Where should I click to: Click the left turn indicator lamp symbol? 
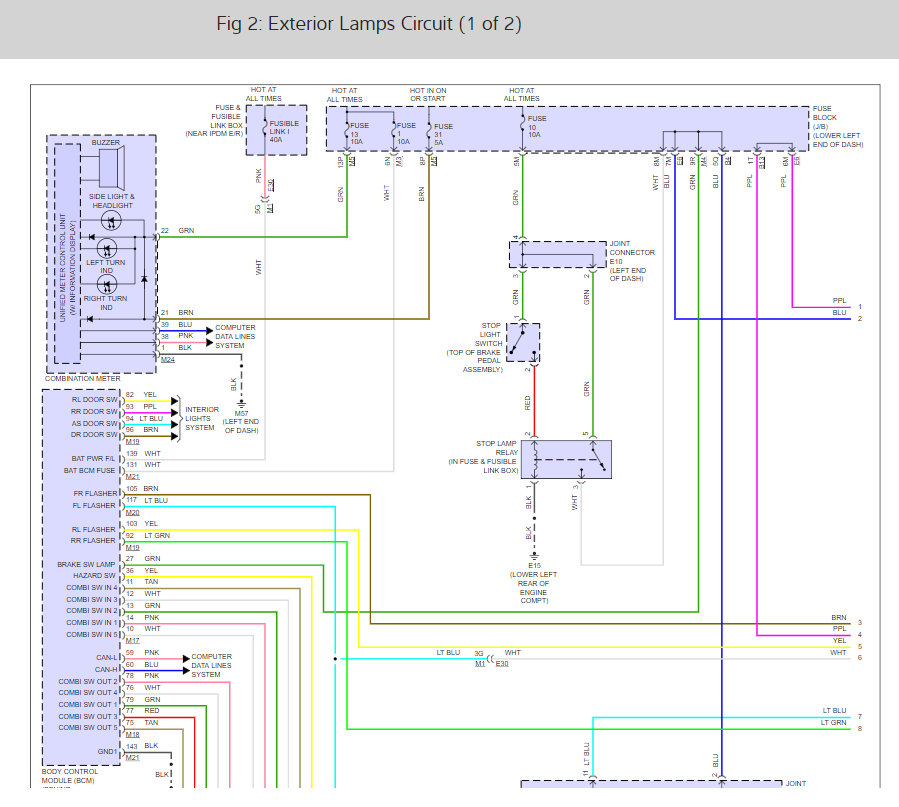pyautogui.click(x=107, y=249)
